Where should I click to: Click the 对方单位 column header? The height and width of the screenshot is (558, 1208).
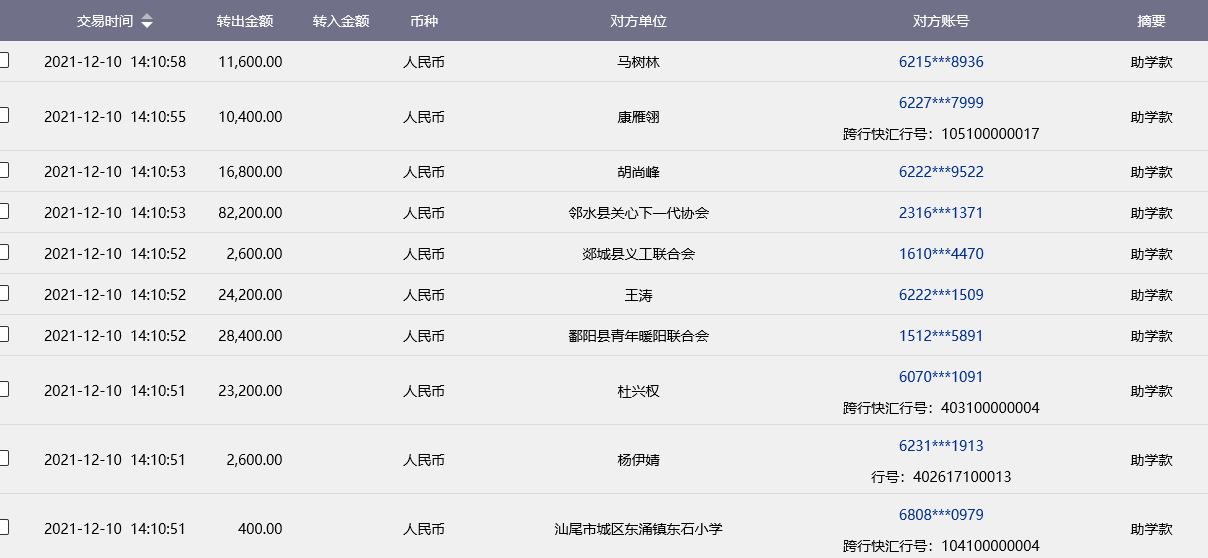(x=638, y=21)
